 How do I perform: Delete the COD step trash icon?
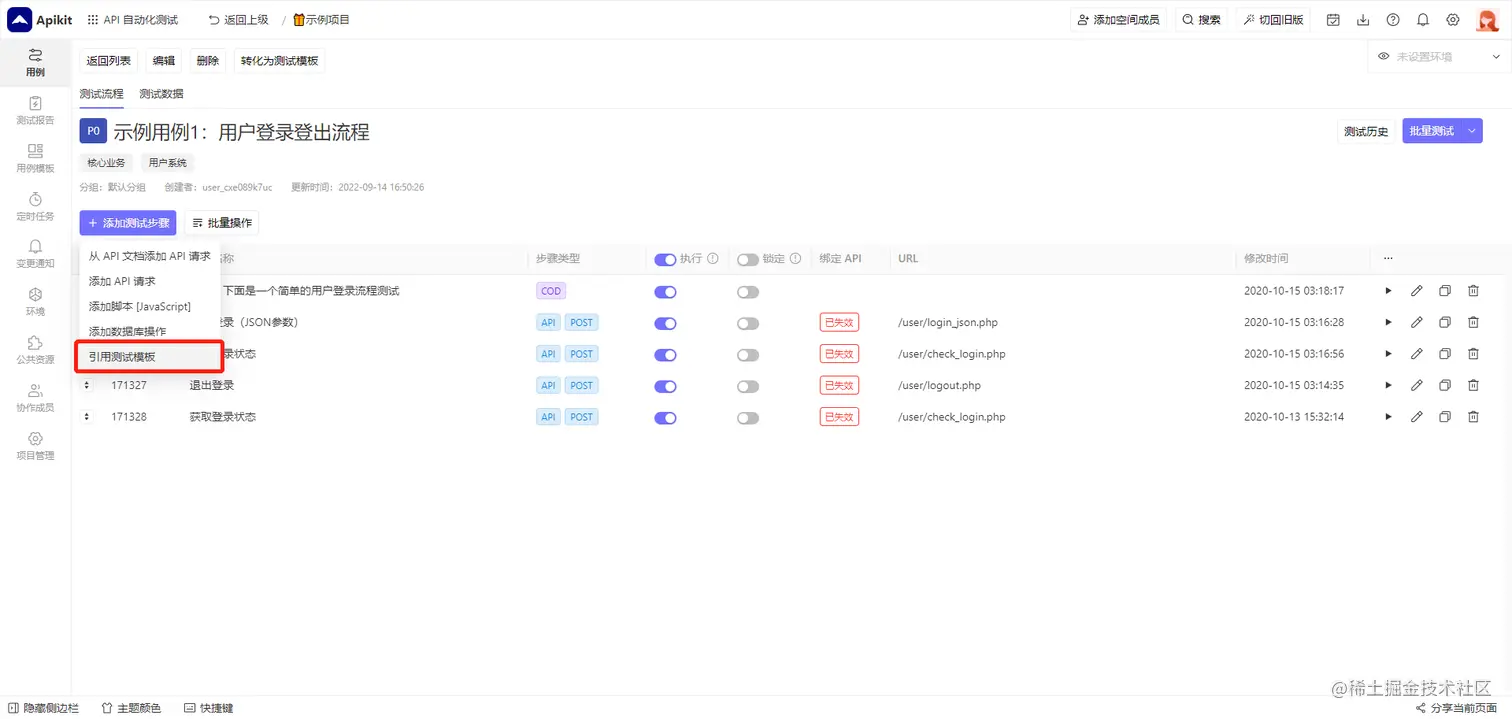(x=1473, y=291)
